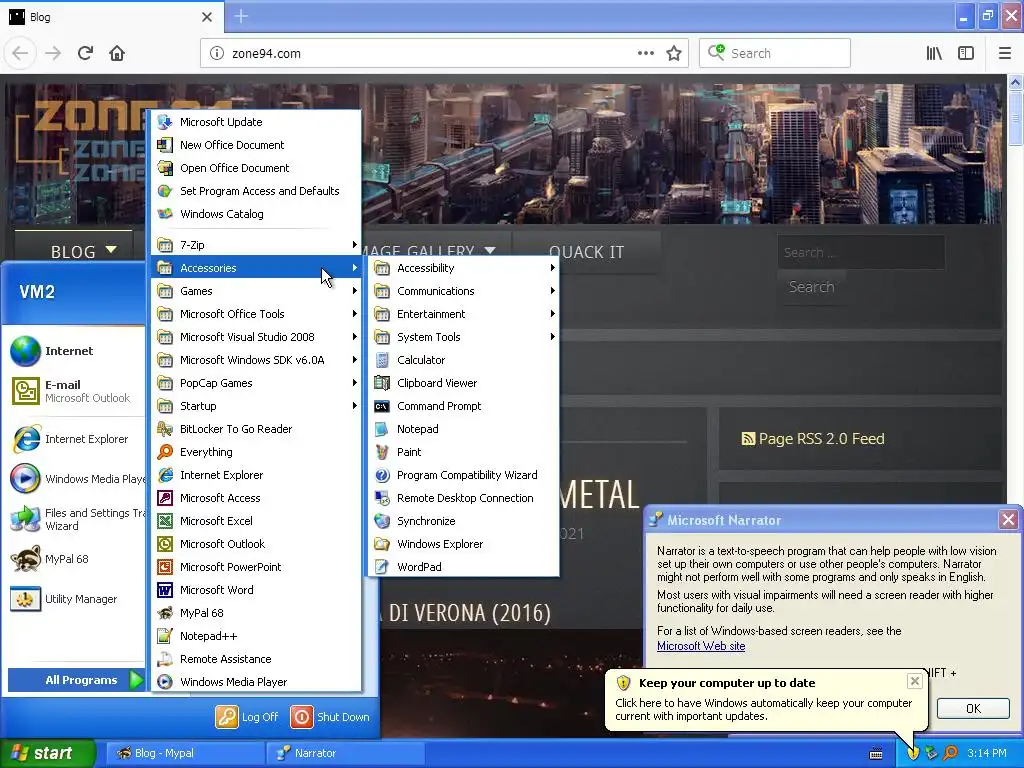Open Page RSS 2.0 Feed link
Image resolution: width=1024 pixels, height=768 pixels.
point(813,438)
